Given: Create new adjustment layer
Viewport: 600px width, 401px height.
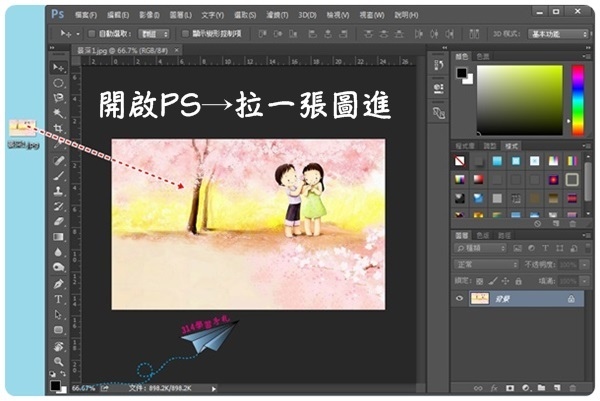Looking at the screenshot, I should [526, 388].
